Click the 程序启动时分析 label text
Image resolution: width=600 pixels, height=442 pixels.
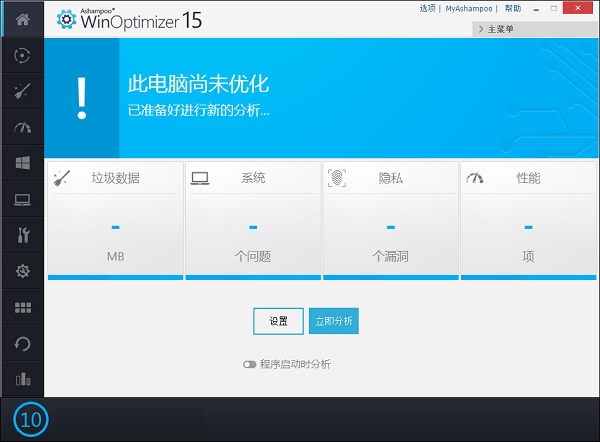[295, 364]
